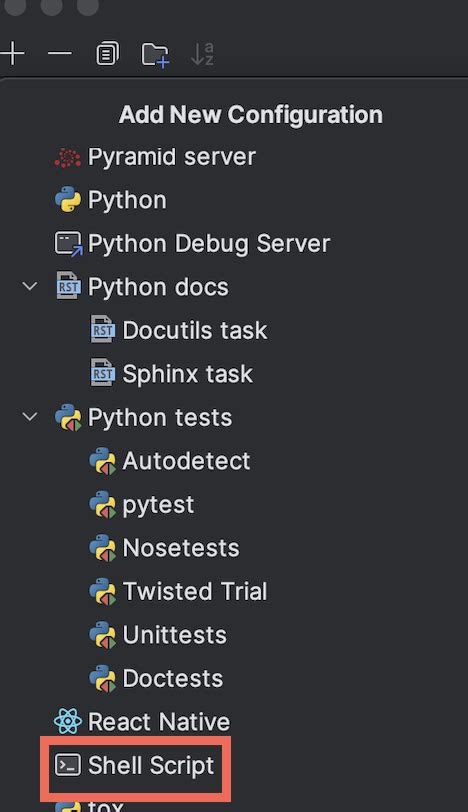
Task: Select the Python docs group label
Action: [158, 287]
